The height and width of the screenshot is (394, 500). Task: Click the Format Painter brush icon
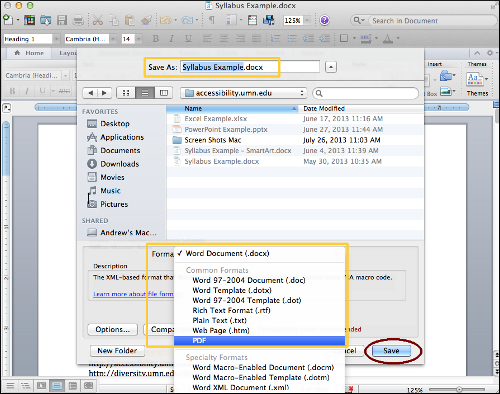coord(146,20)
